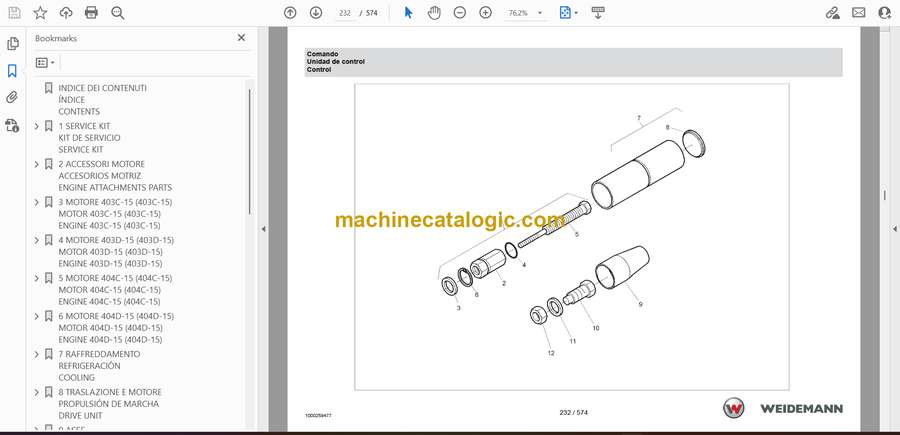
Task: Open the security lock panel icon
Action: [12, 125]
